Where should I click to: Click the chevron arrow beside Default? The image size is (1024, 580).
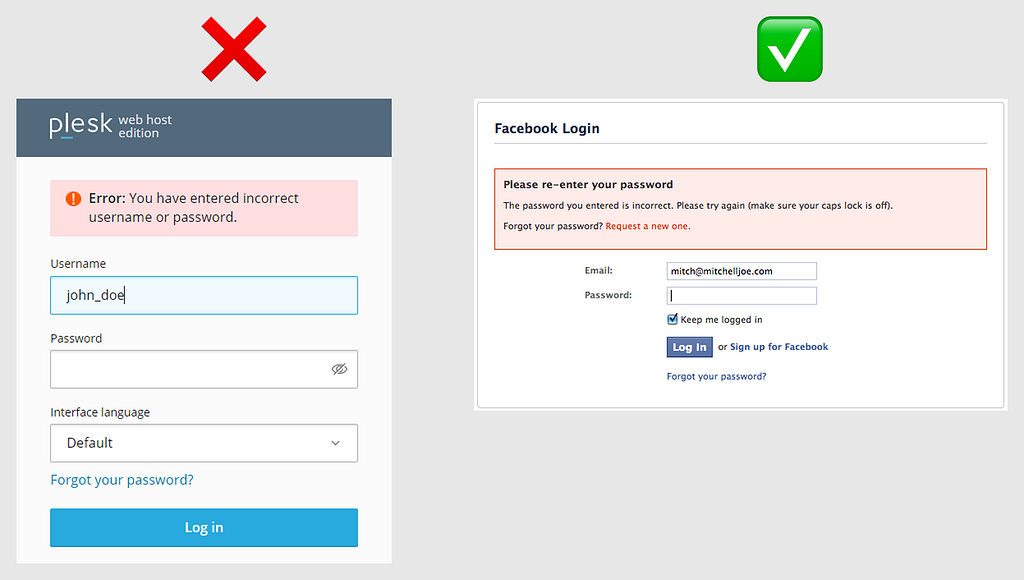tap(335, 443)
